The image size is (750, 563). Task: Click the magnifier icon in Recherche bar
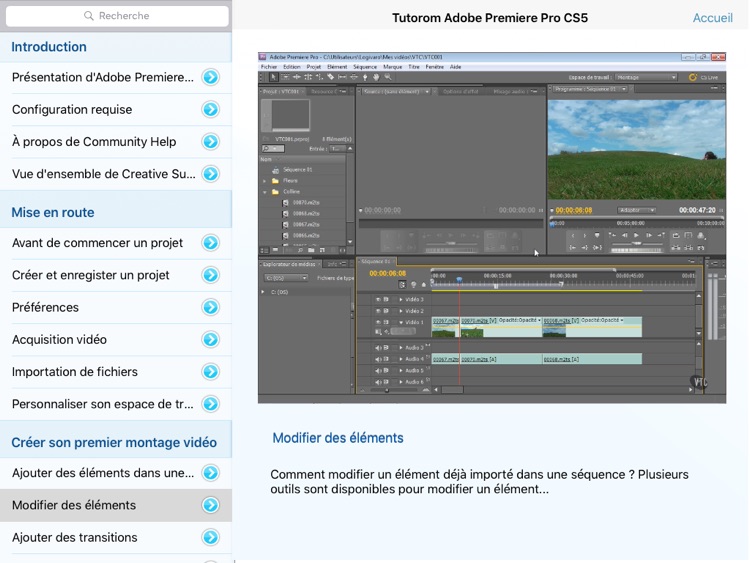pyautogui.click(x=88, y=16)
